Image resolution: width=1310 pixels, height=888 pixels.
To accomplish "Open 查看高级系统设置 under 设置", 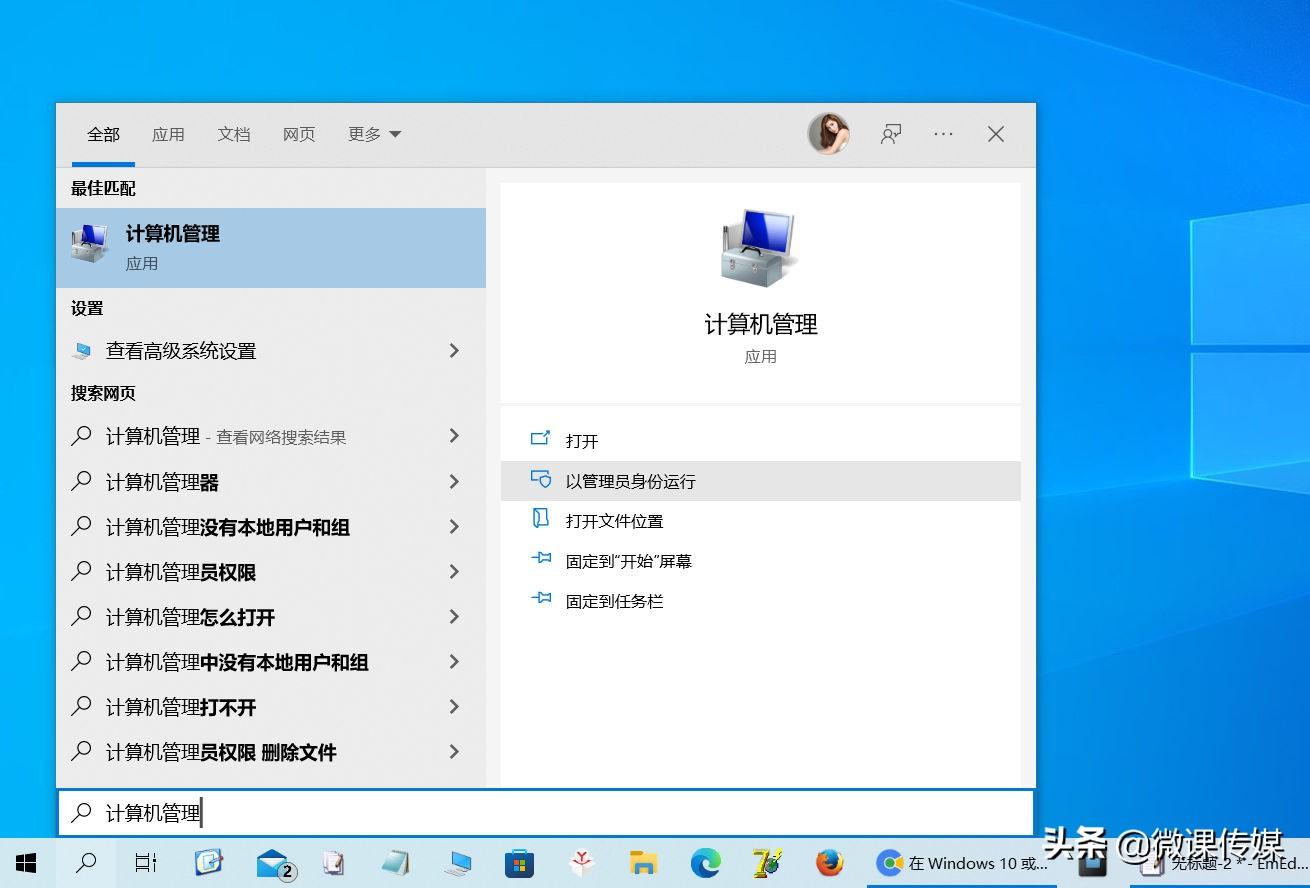I will click(180, 351).
